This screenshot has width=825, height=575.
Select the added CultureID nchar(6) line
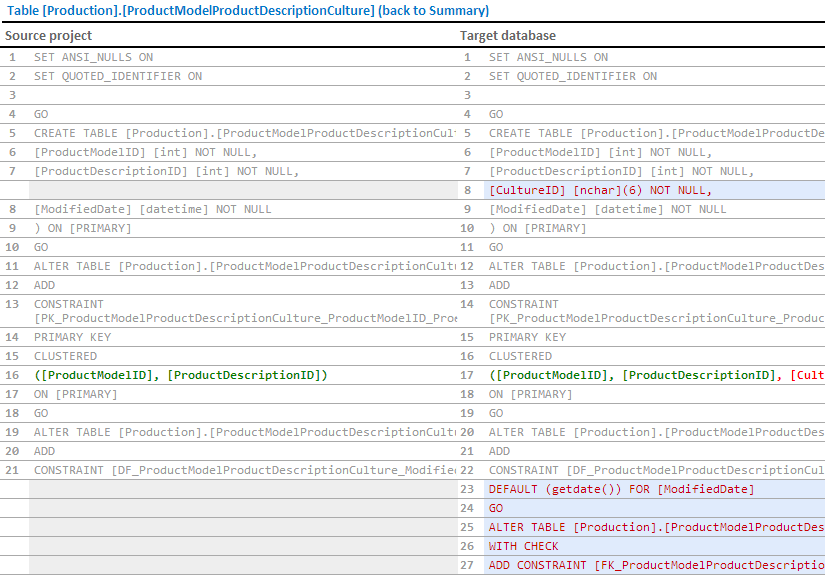click(600, 190)
